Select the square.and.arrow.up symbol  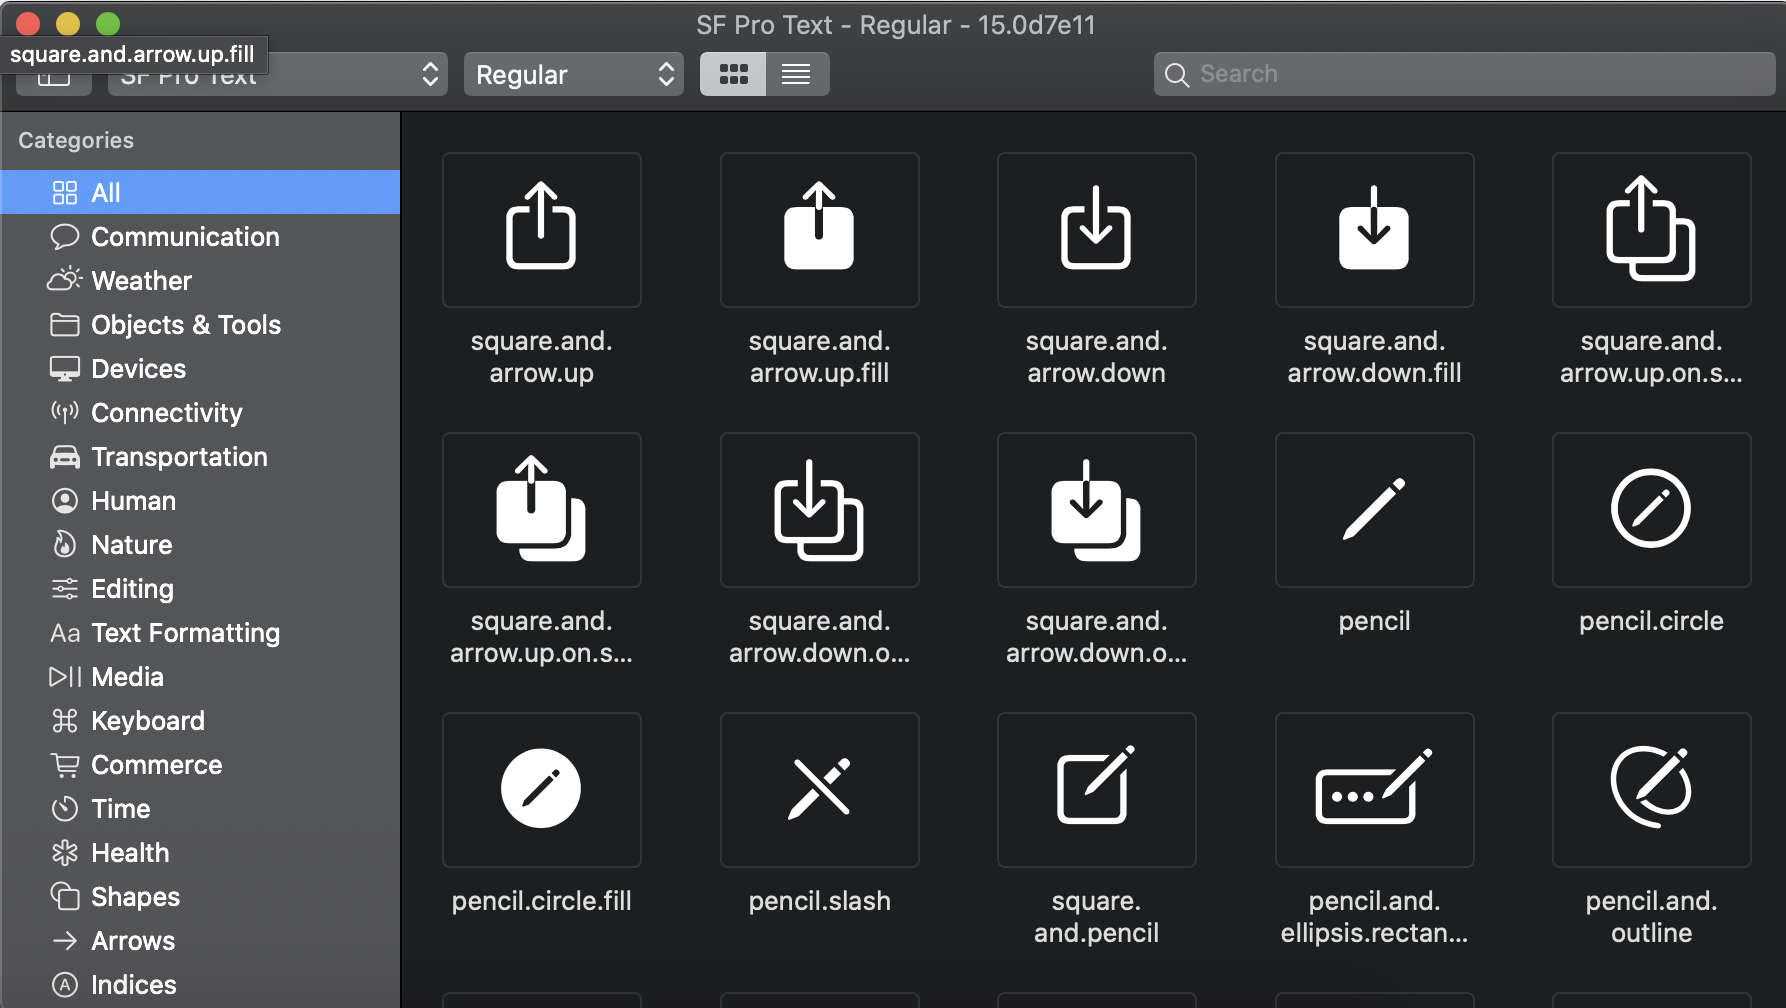[541, 230]
